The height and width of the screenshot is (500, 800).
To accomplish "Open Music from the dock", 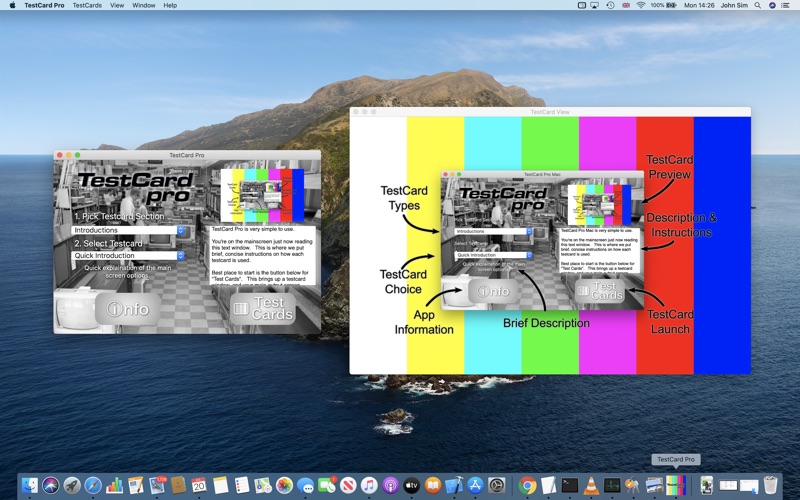I will coord(369,485).
